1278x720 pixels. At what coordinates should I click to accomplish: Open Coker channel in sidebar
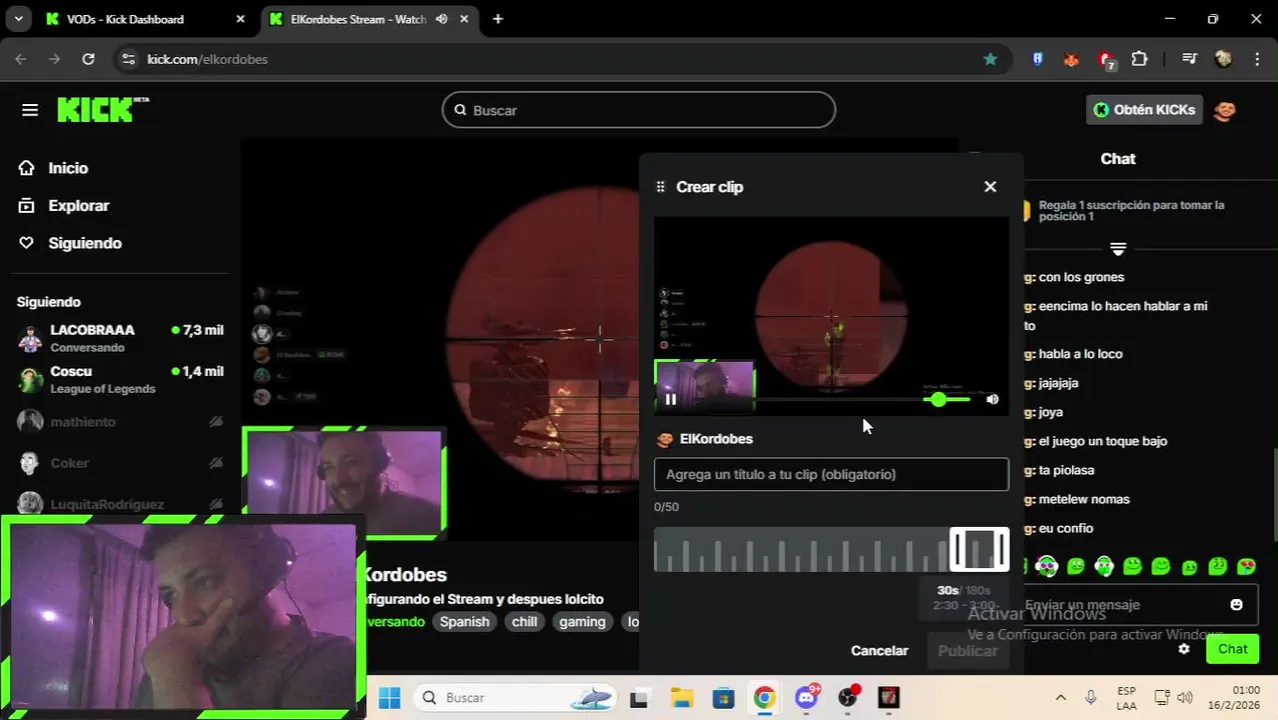tap(120, 463)
